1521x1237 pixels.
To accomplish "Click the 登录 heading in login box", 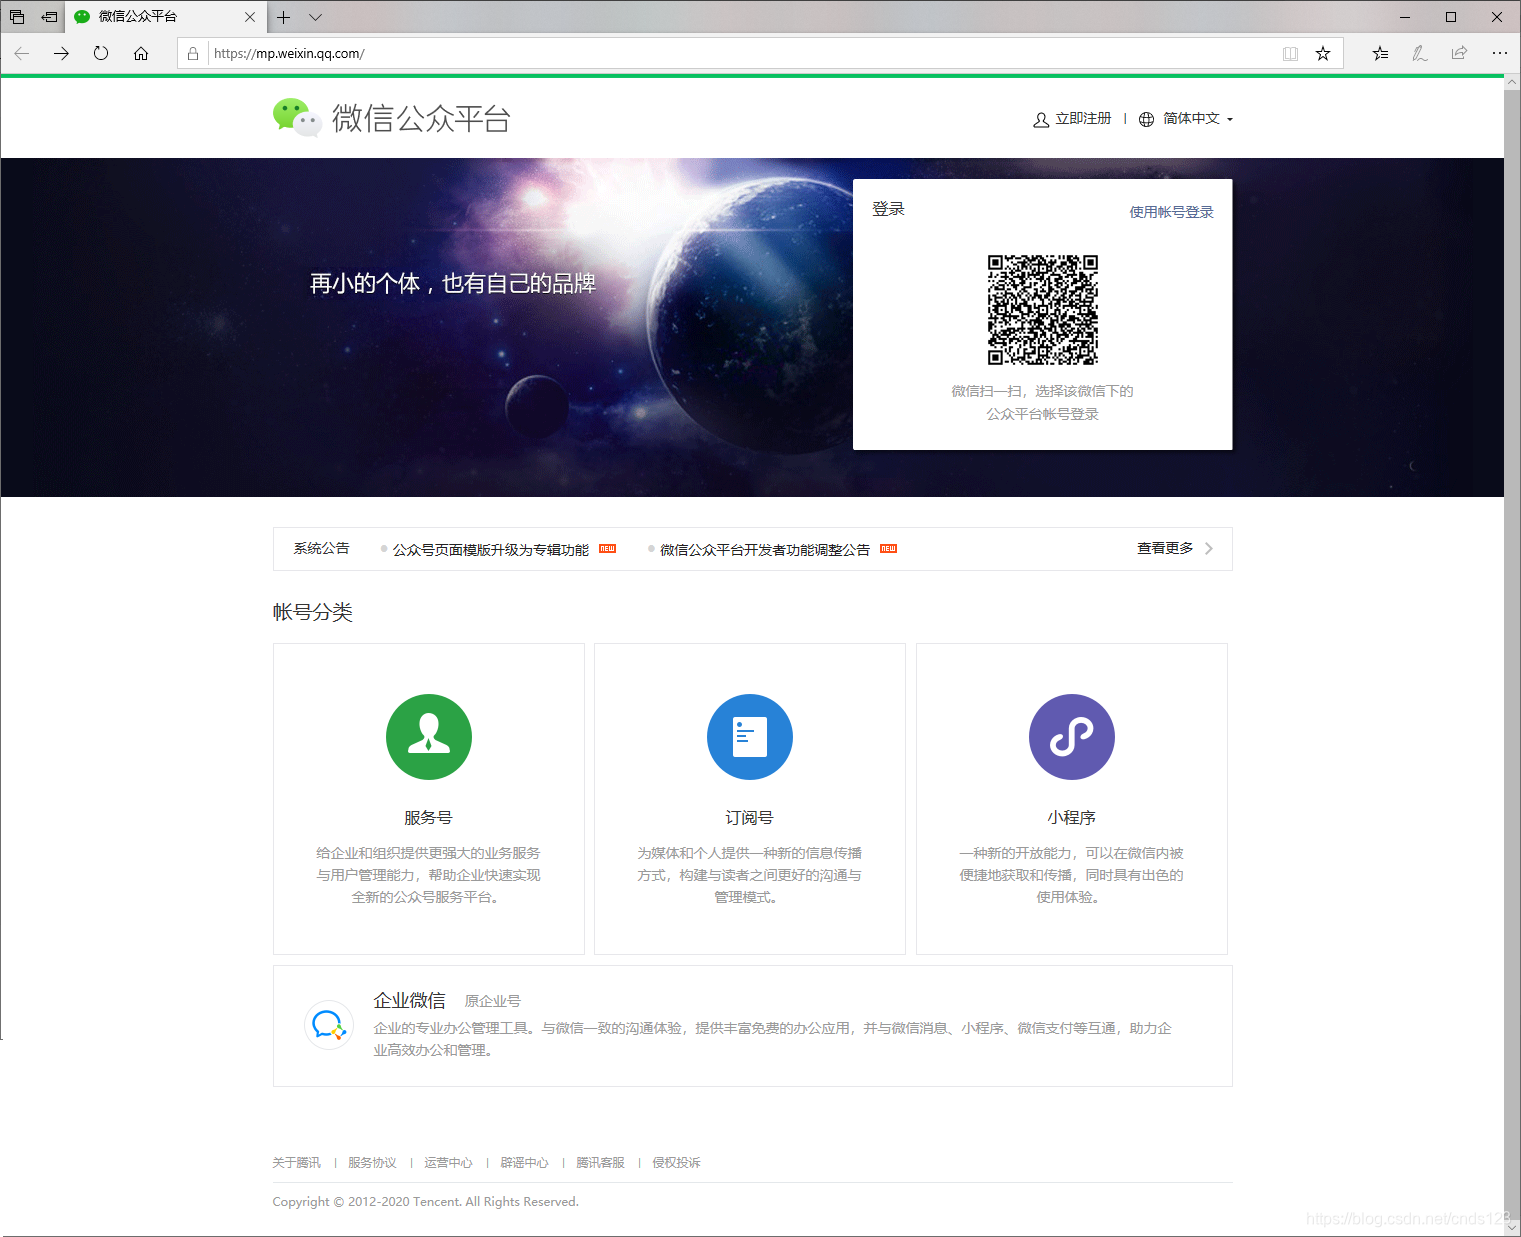I will (888, 209).
